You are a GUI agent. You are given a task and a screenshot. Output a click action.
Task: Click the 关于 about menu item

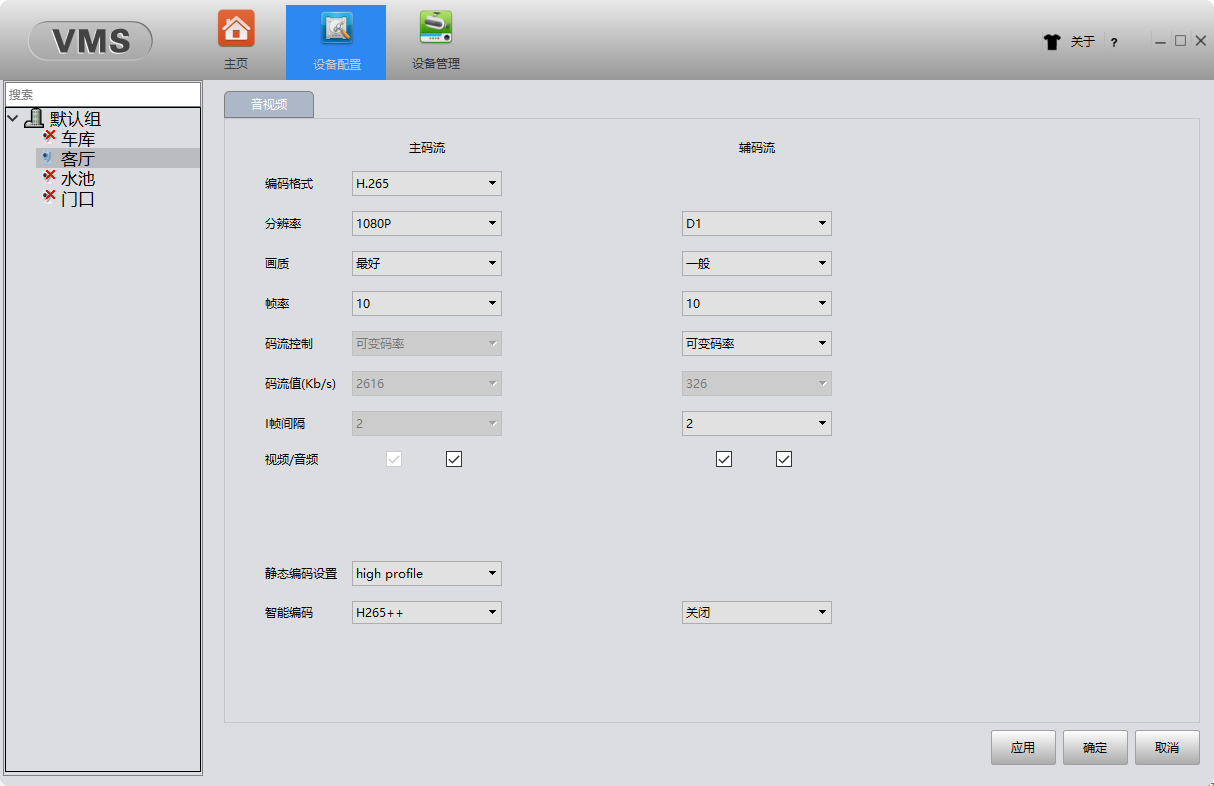[1083, 42]
